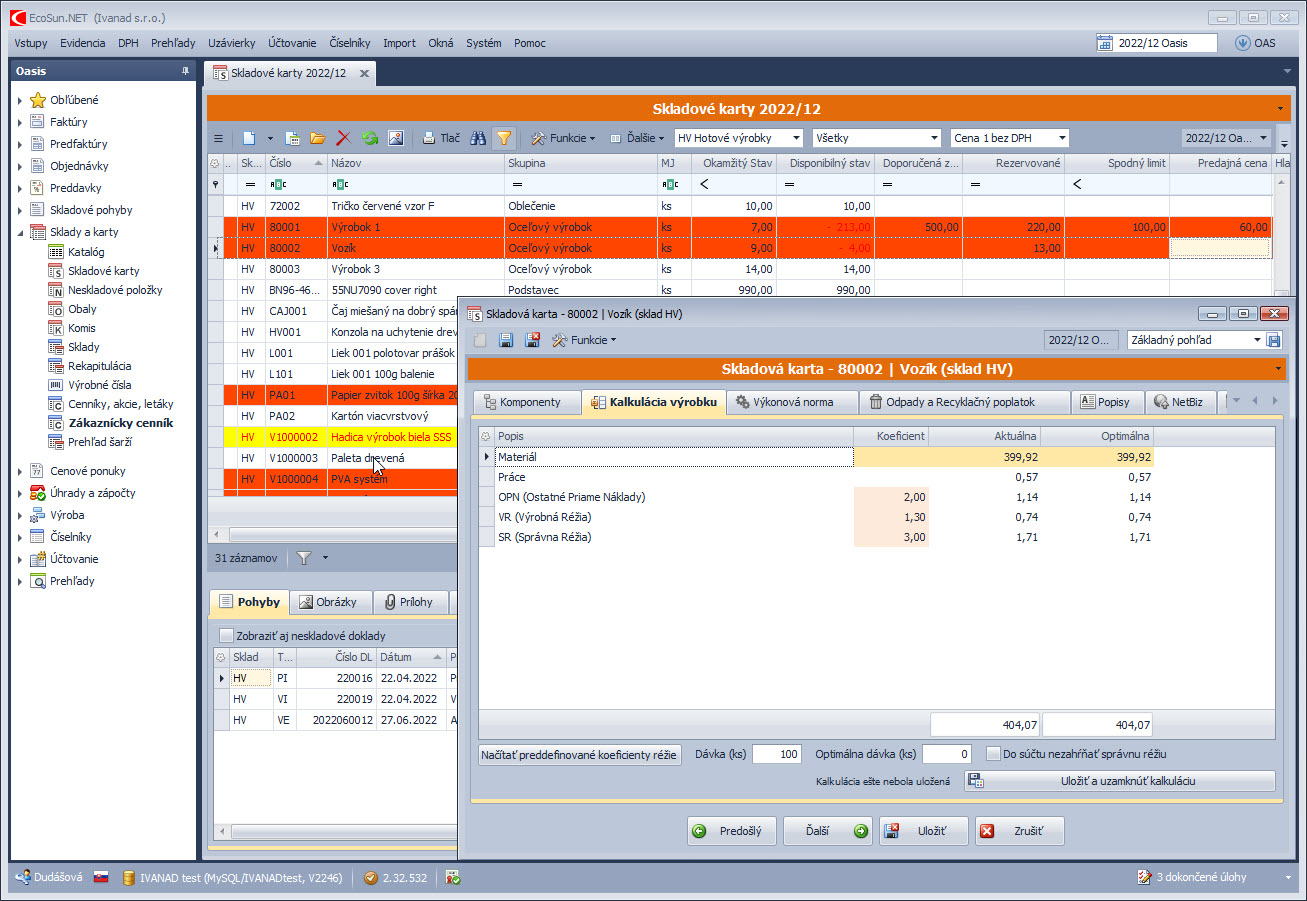This screenshot has height=901, width=1307.
Task: Check 'Zobraziť aj neskladové doklady' box
Action: [x=227, y=635]
